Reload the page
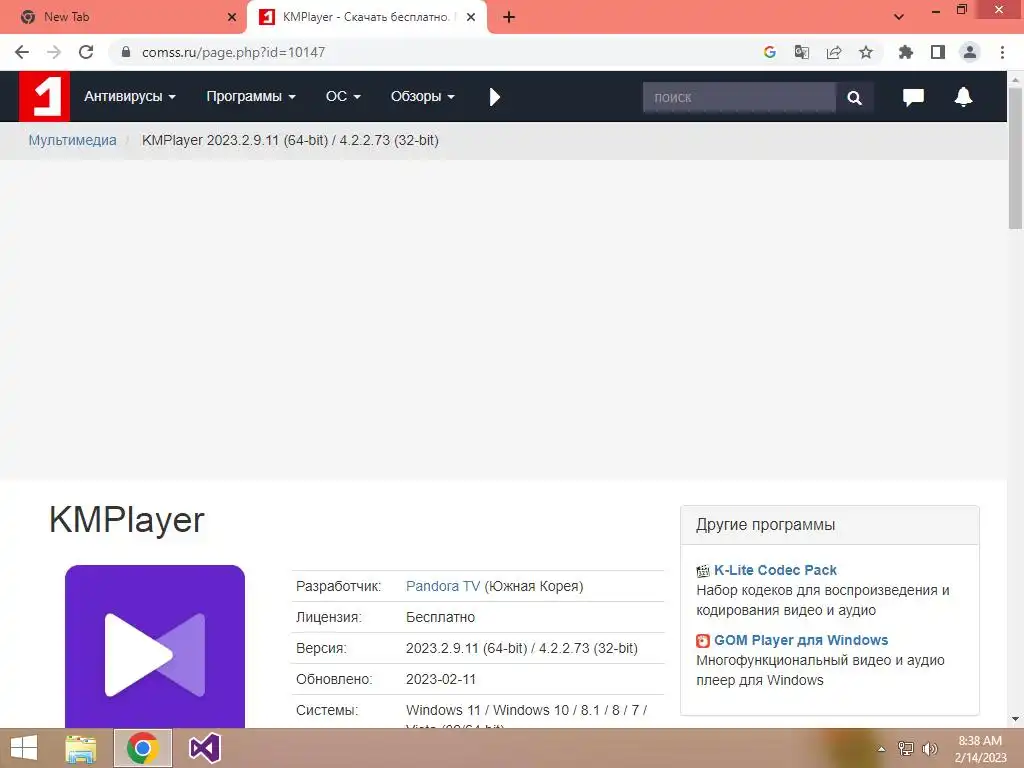This screenshot has width=1024, height=768. pos(86,52)
